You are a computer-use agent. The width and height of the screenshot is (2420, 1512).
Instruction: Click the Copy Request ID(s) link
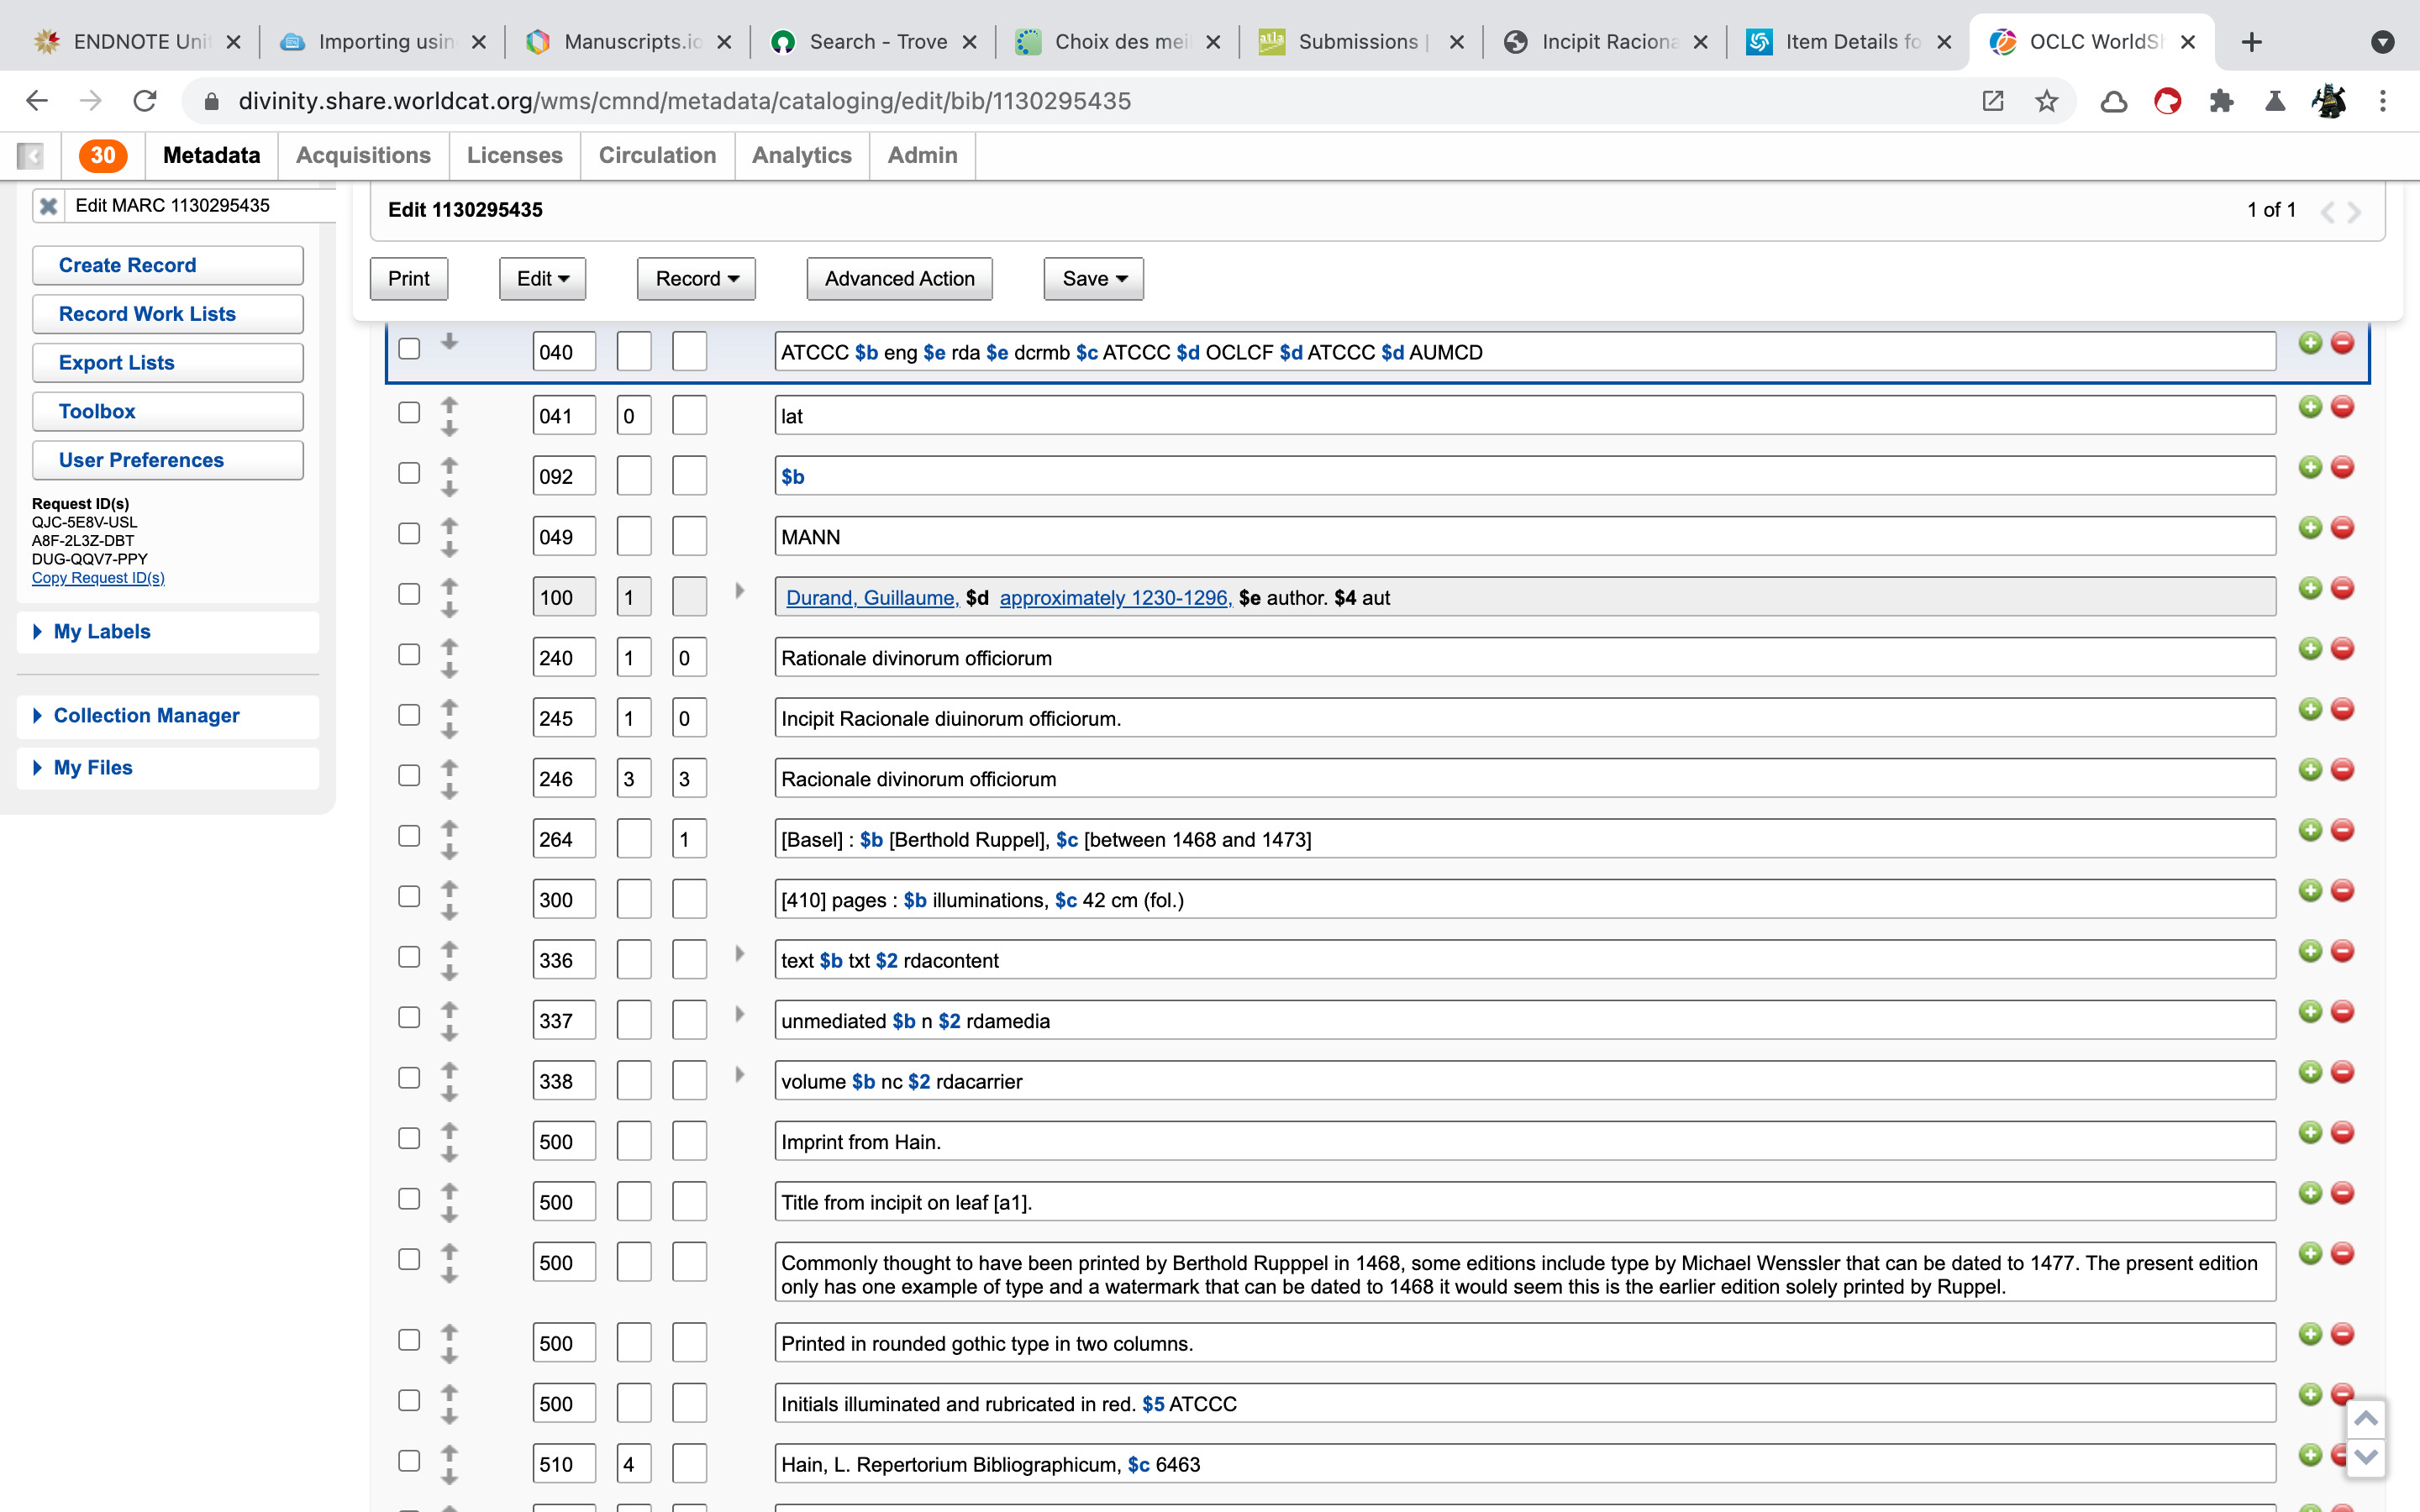(98, 578)
